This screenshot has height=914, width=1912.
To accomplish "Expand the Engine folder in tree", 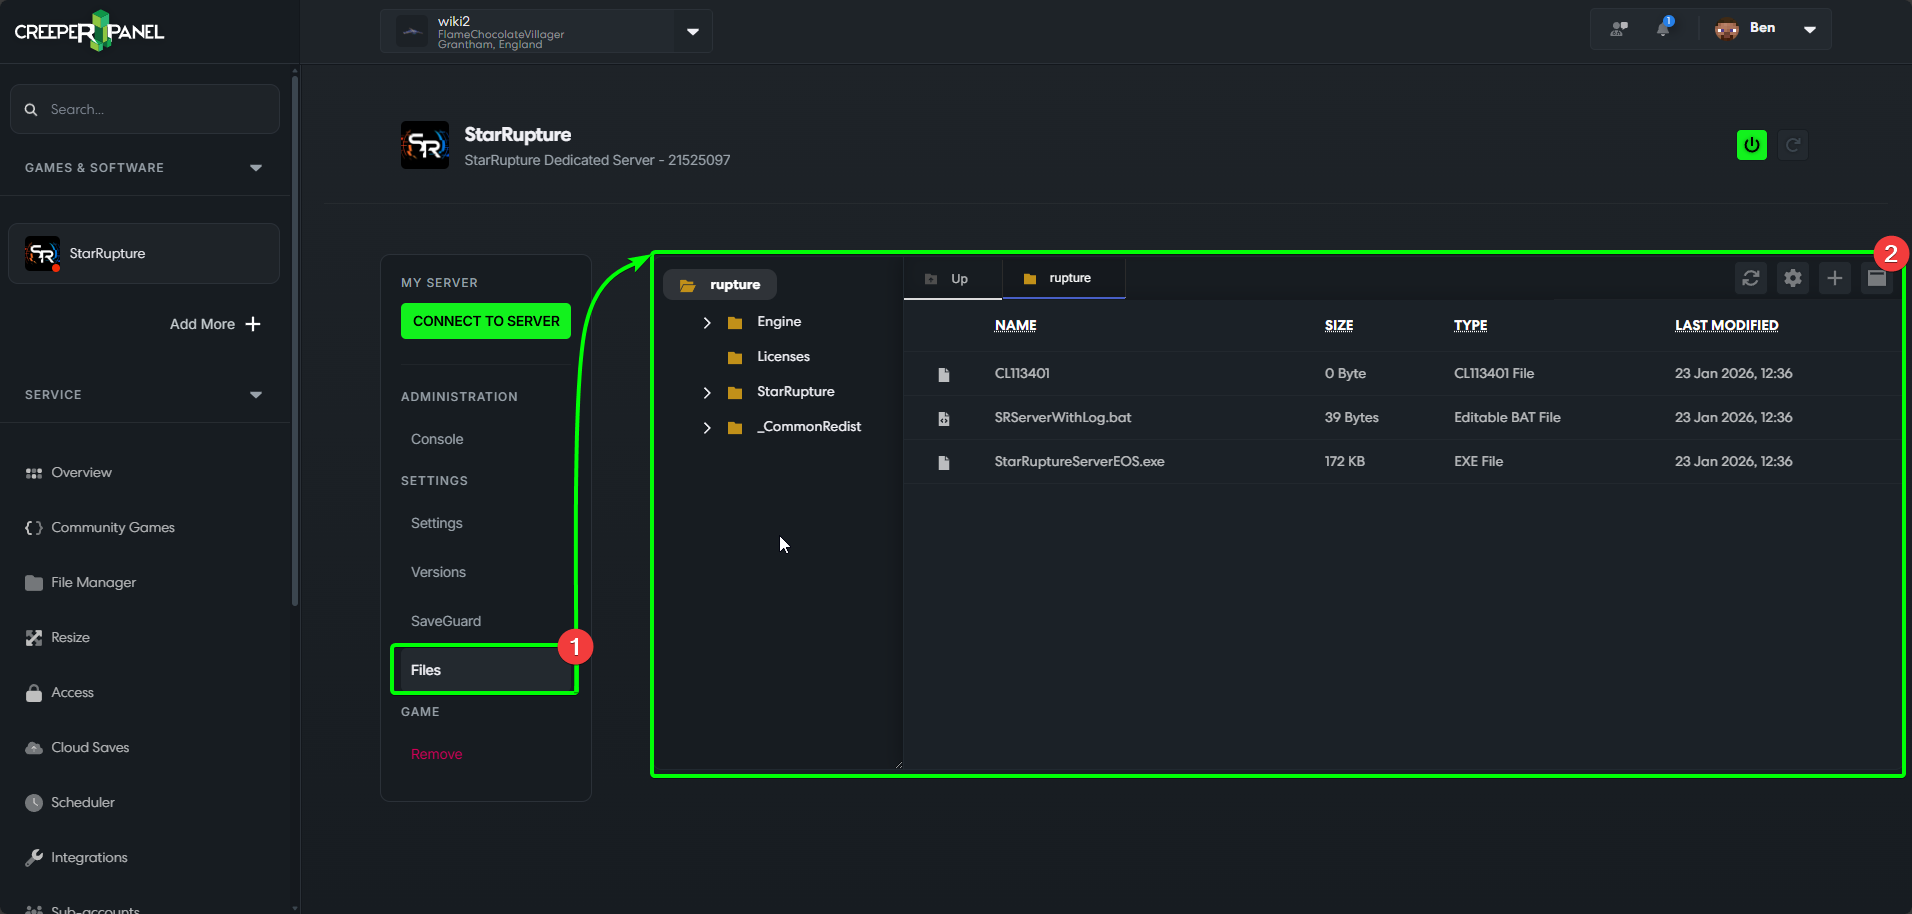I will point(707,322).
